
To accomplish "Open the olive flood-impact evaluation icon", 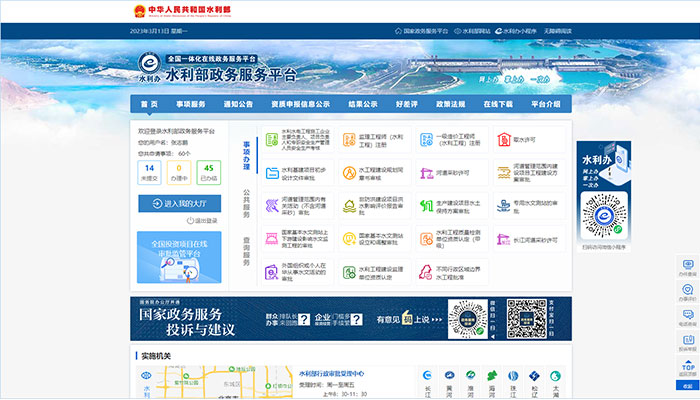I will [x=349, y=206].
